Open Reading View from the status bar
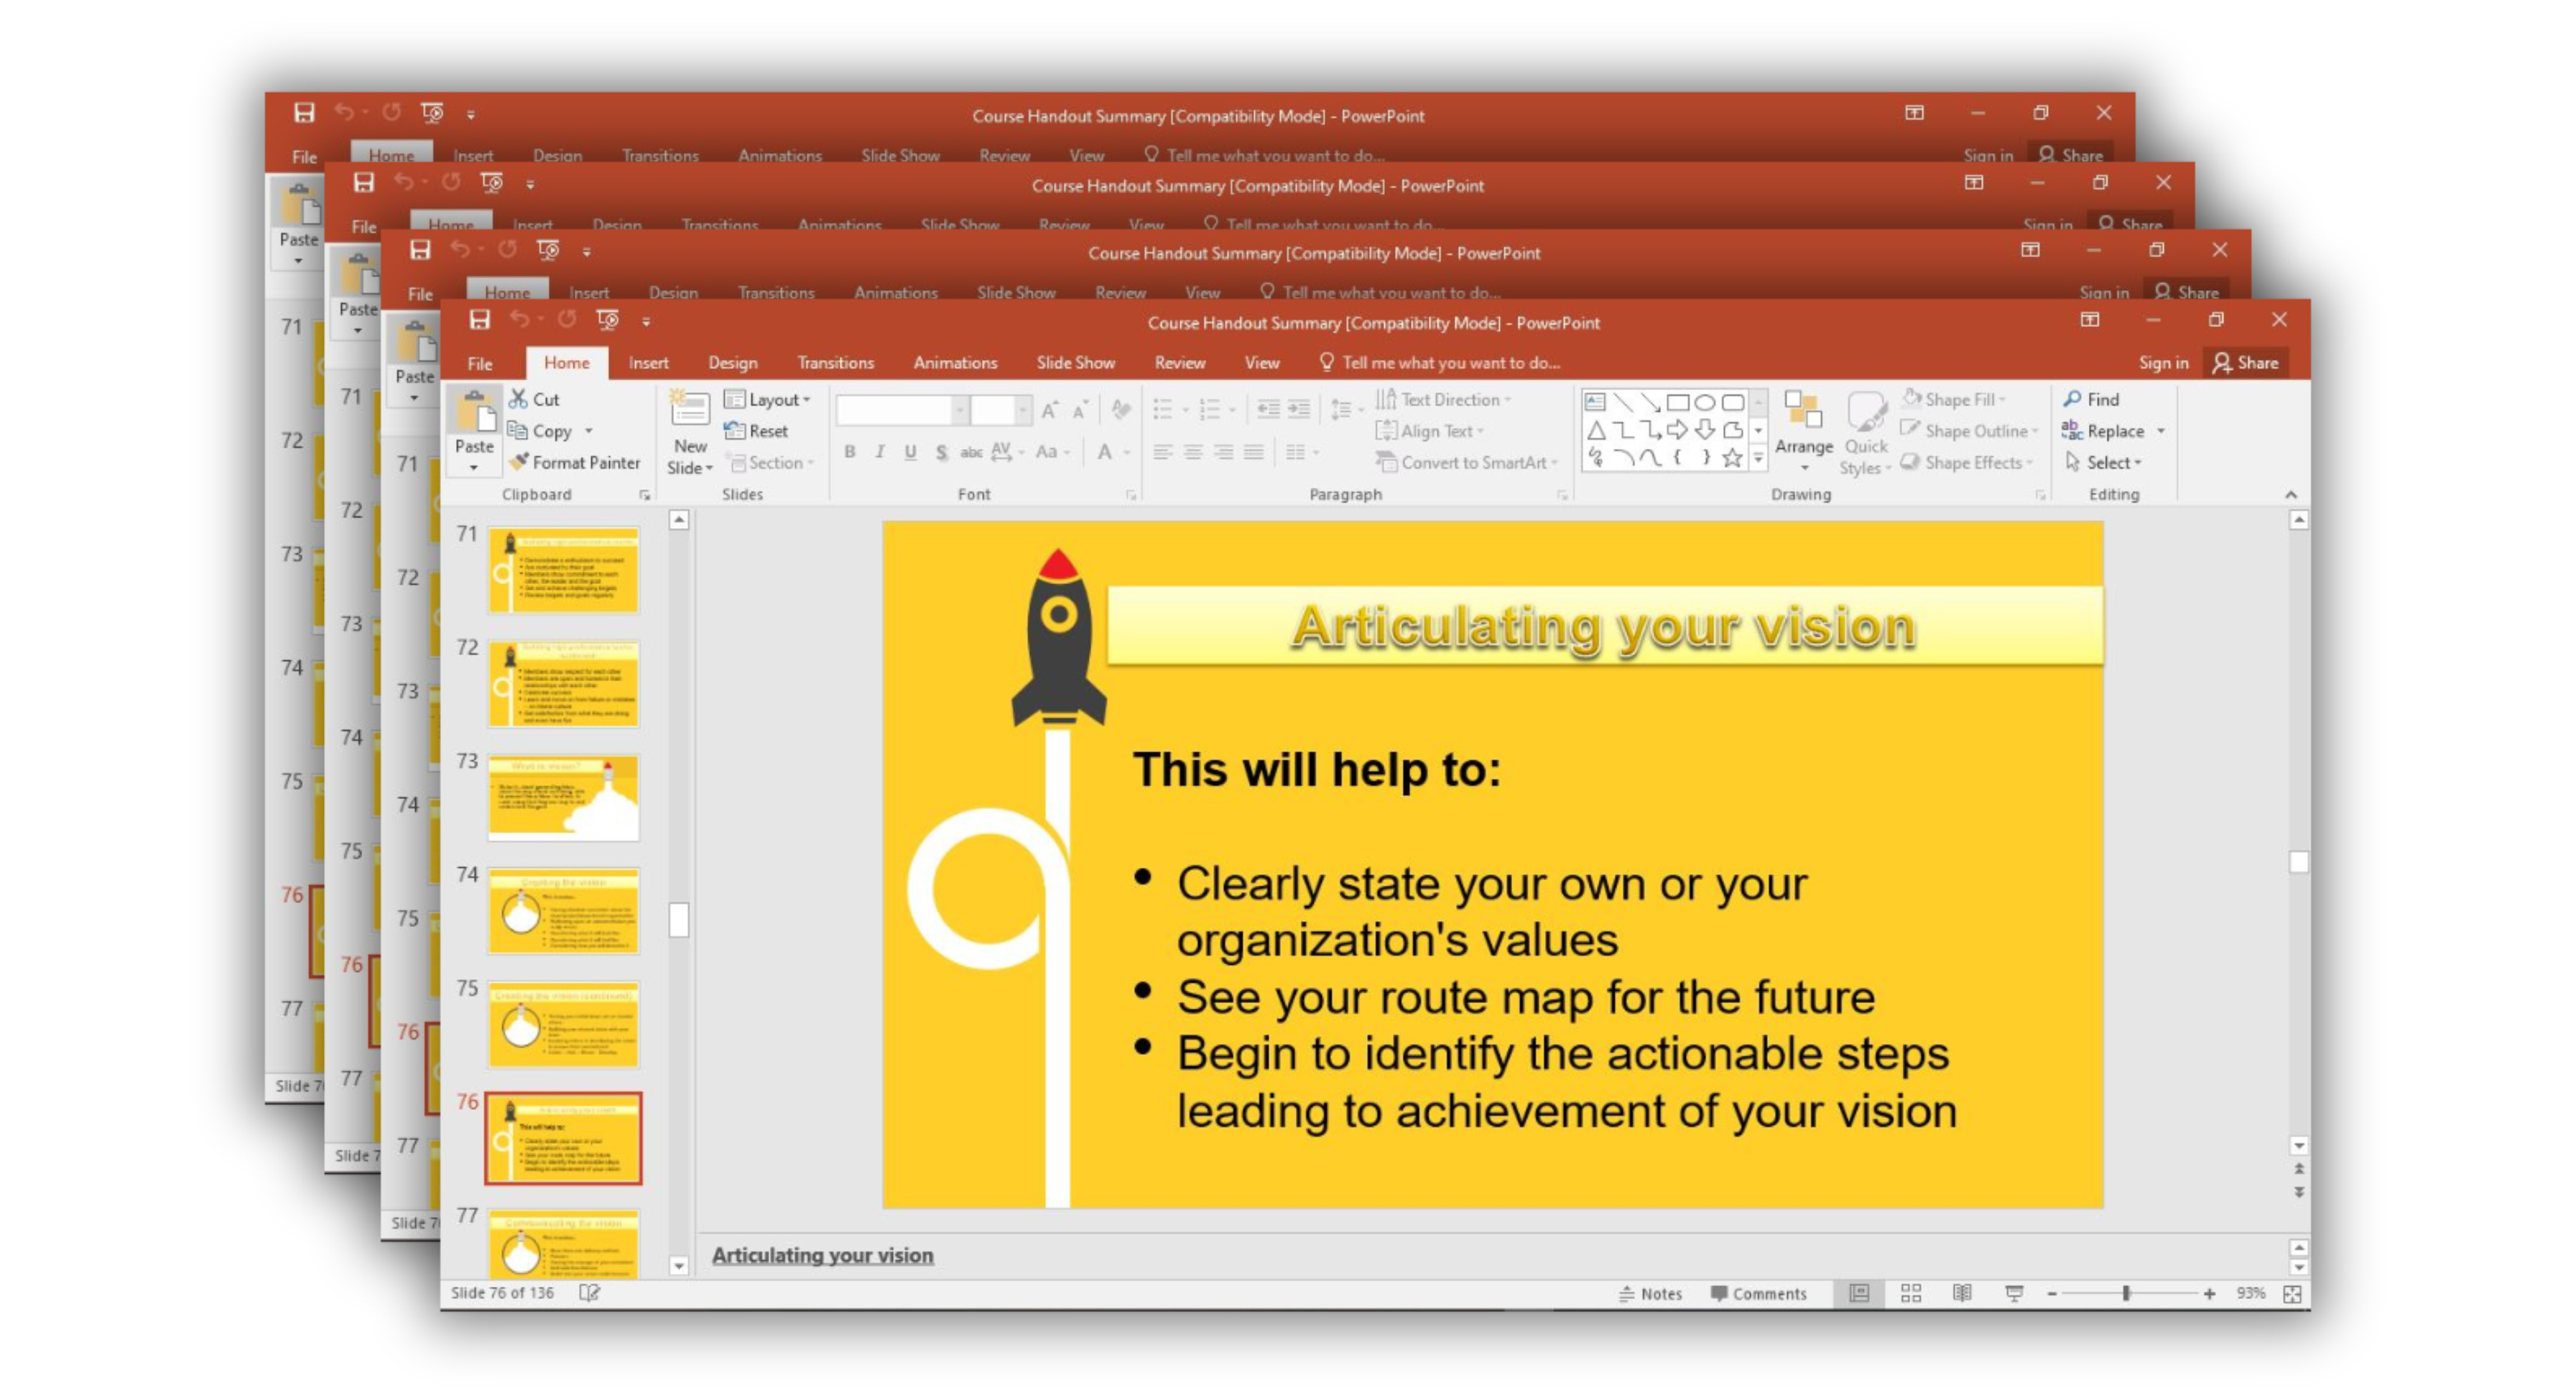Image resolution: width=2576 pixels, height=1396 pixels. pyautogui.click(x=1962, y=1293)
